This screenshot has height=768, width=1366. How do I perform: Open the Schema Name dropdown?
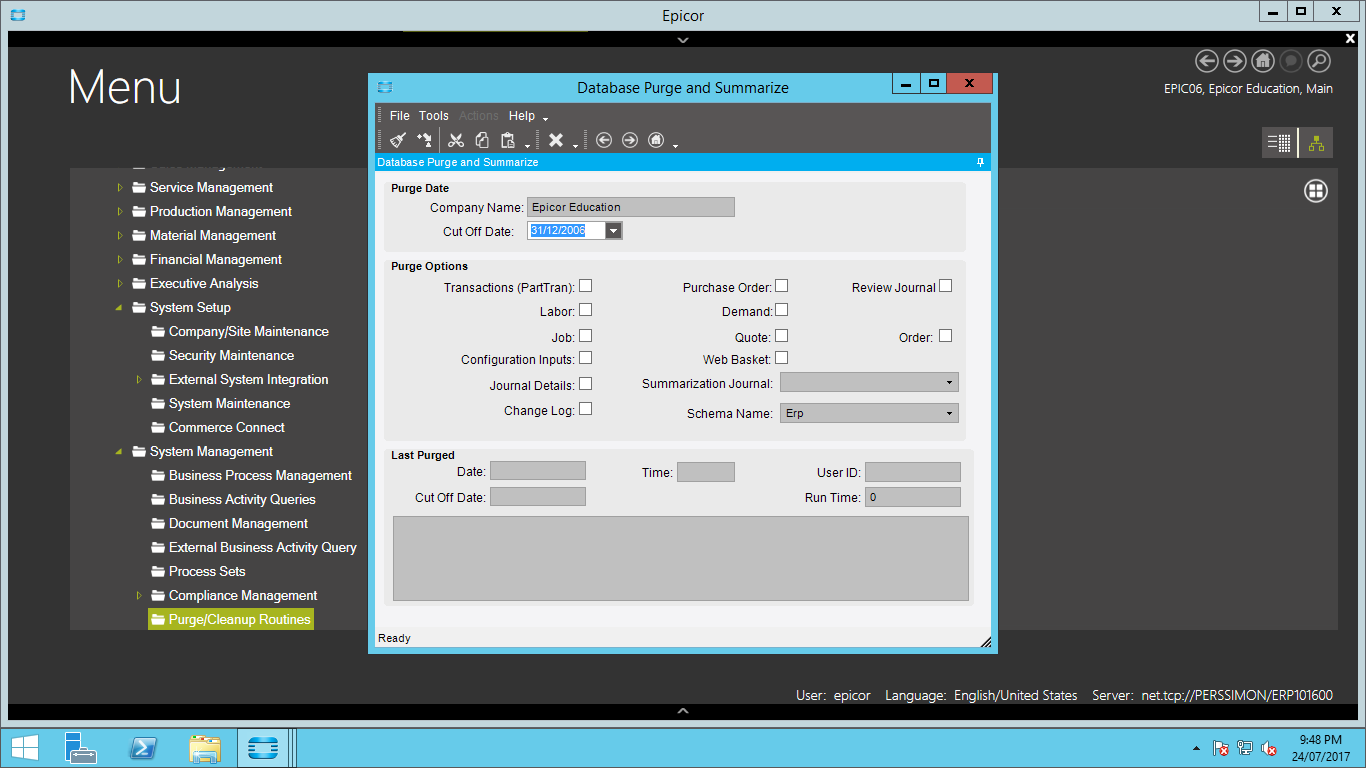(x=949, y=413)
